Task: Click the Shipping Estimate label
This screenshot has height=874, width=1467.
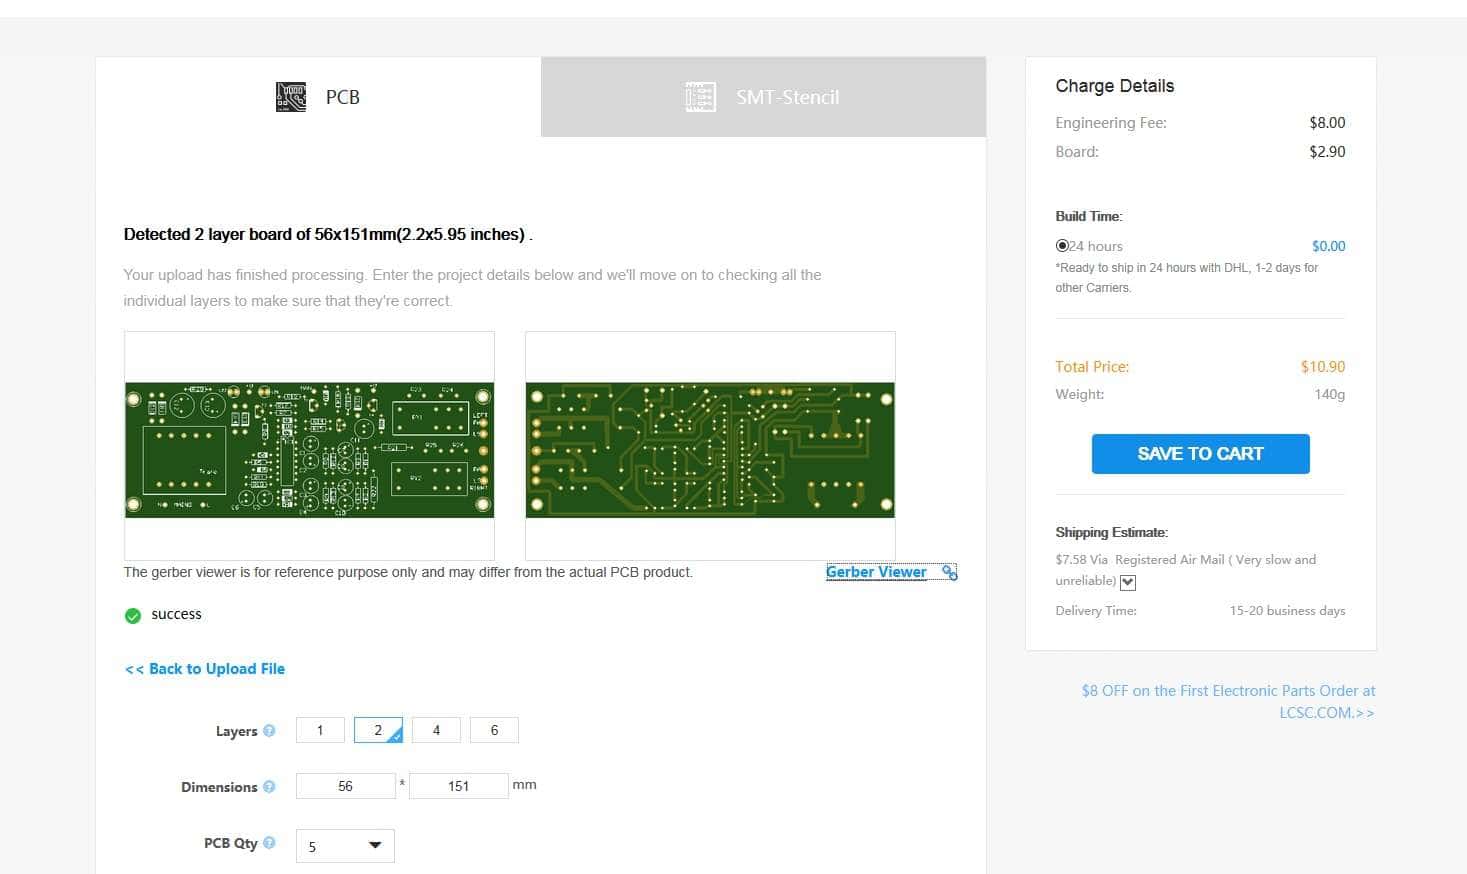Action: point(1112,533)
